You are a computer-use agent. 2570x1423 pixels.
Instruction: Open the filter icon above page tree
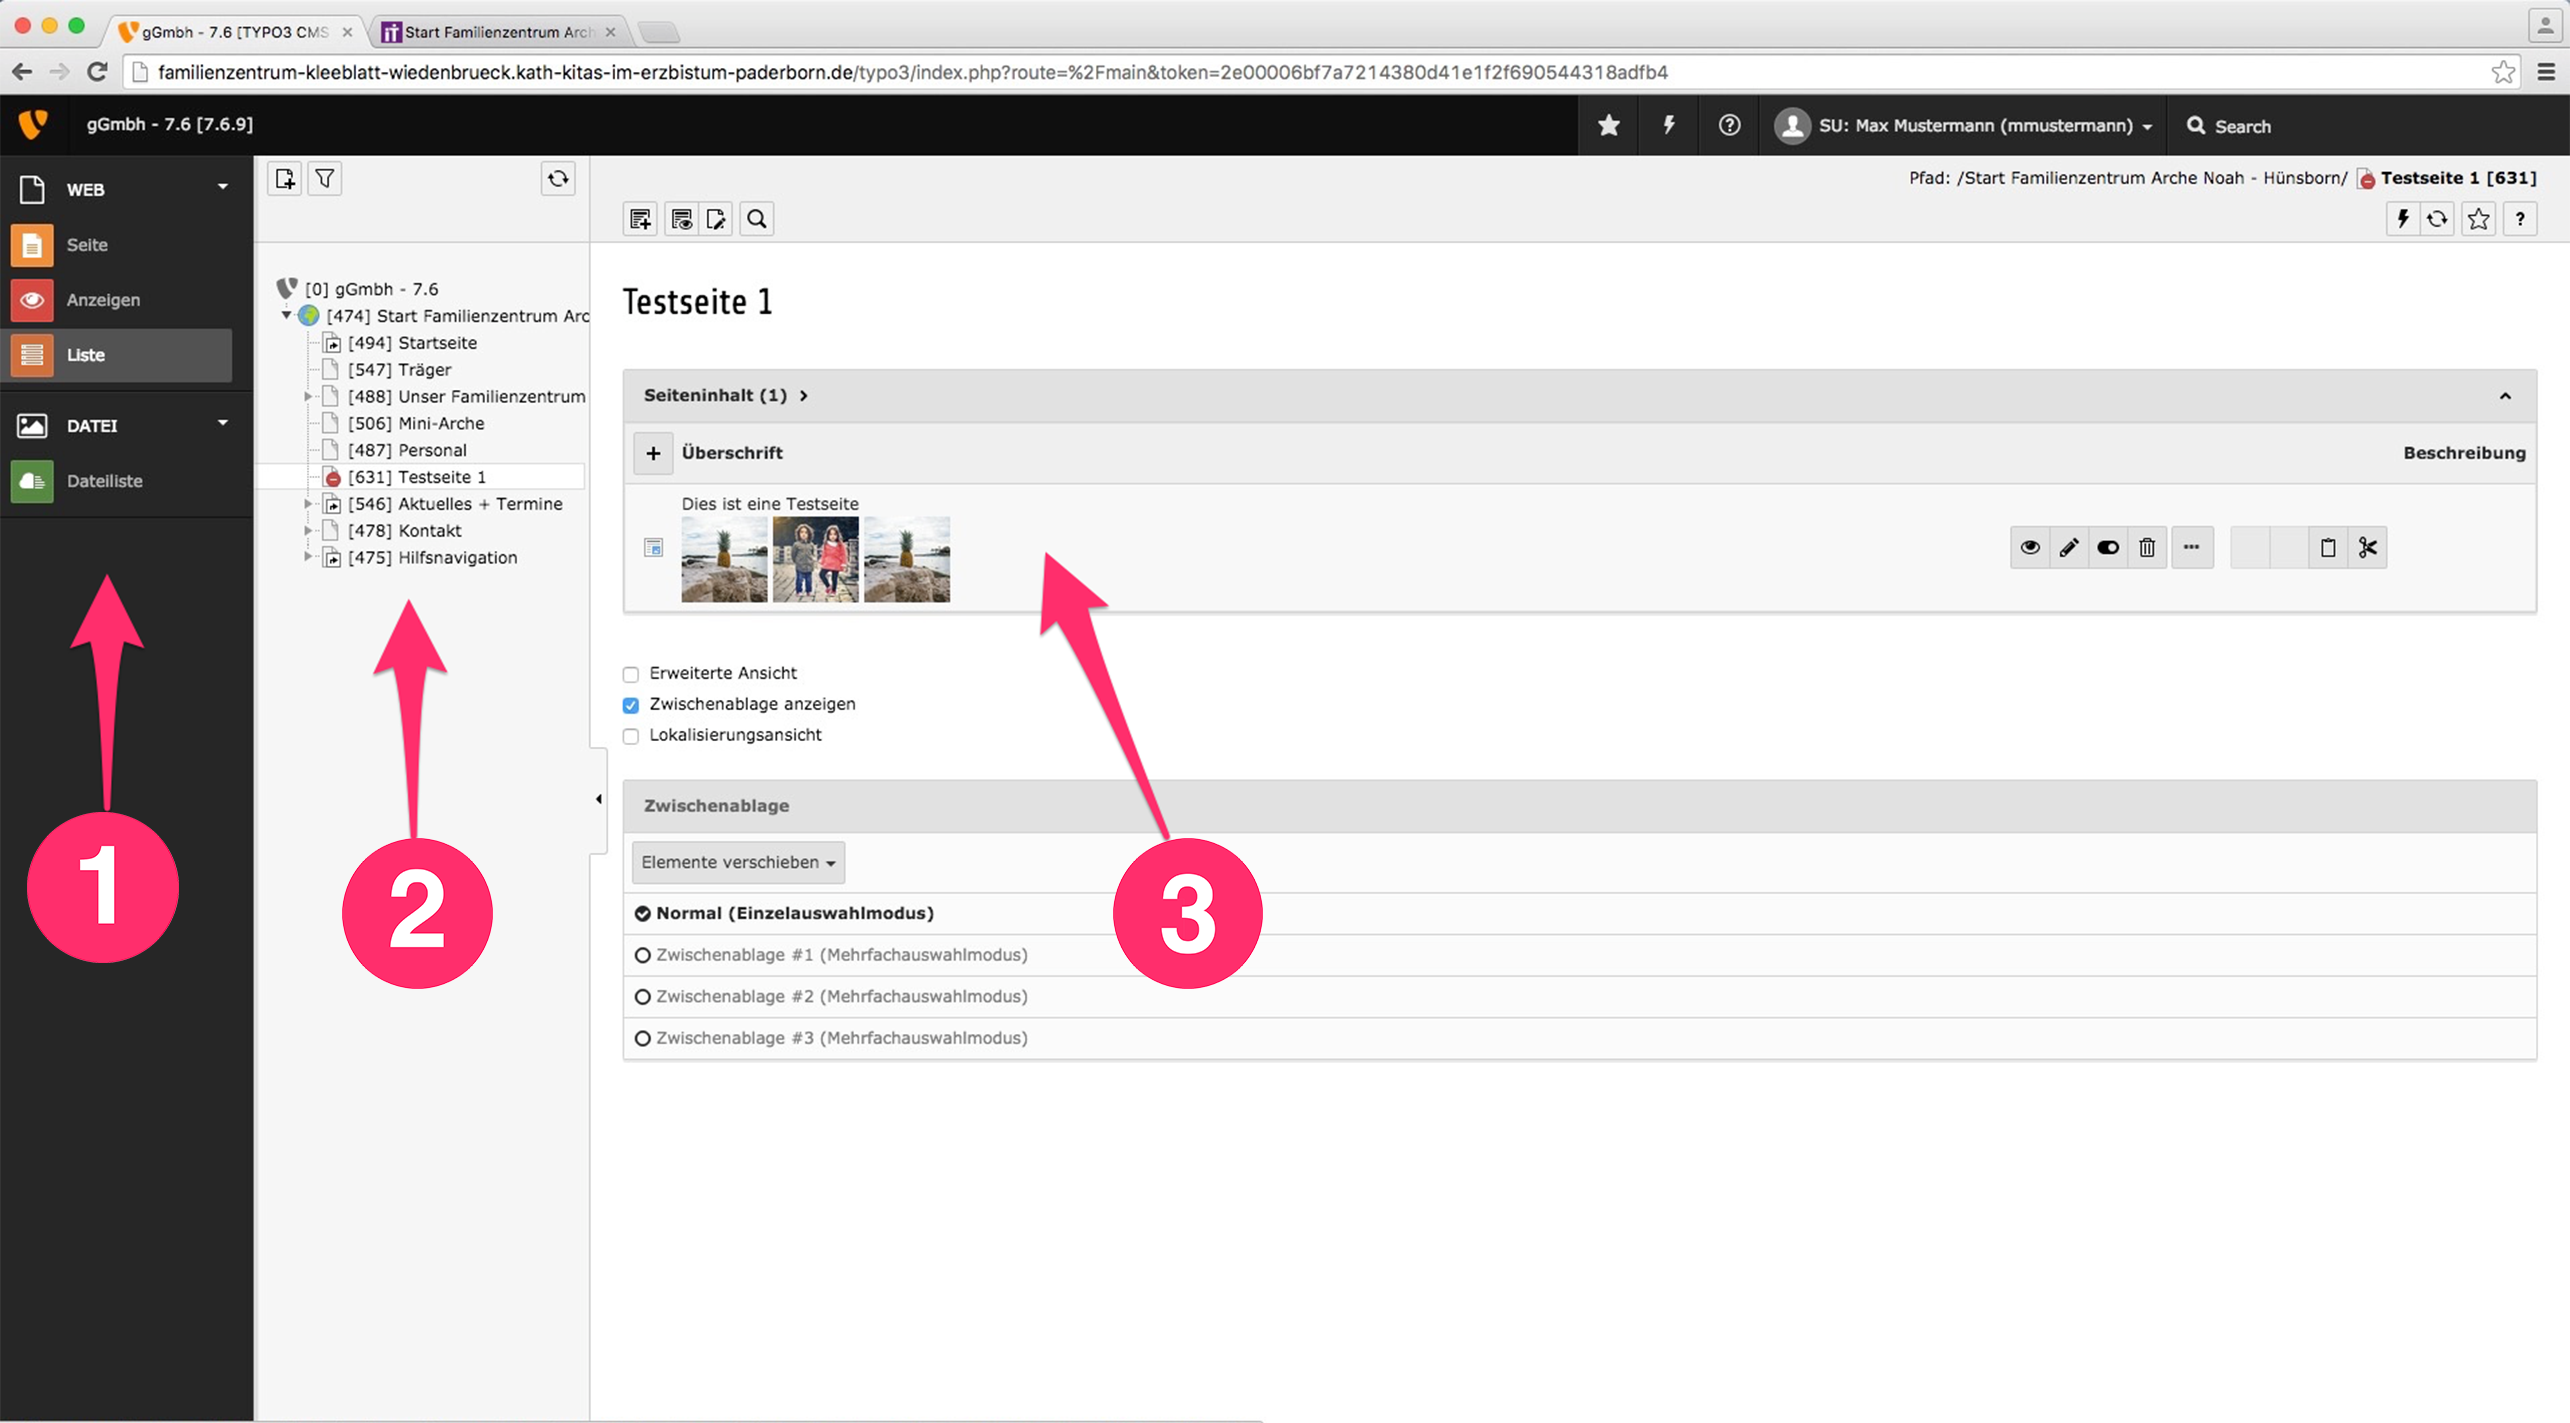pyautogui.click(x=325, y=179)
